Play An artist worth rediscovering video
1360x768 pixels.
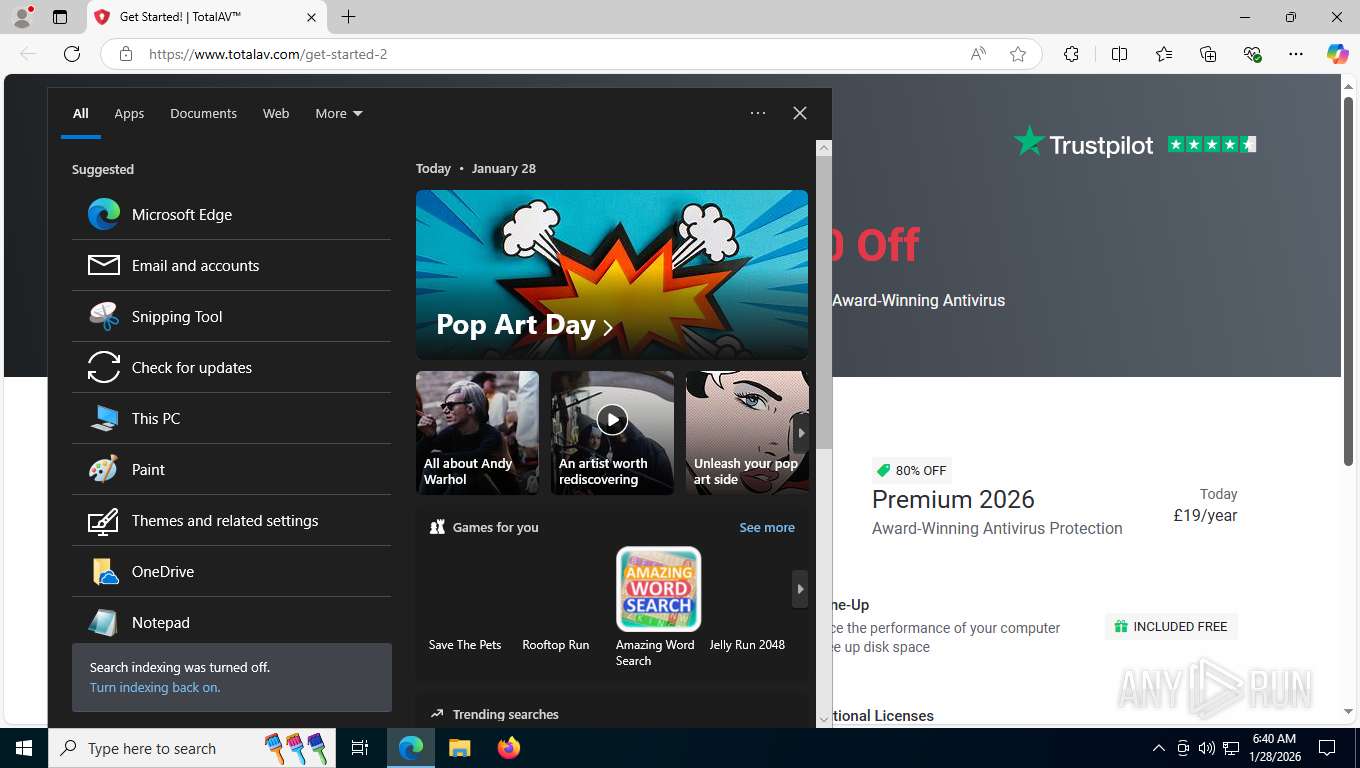coord(612,433)
